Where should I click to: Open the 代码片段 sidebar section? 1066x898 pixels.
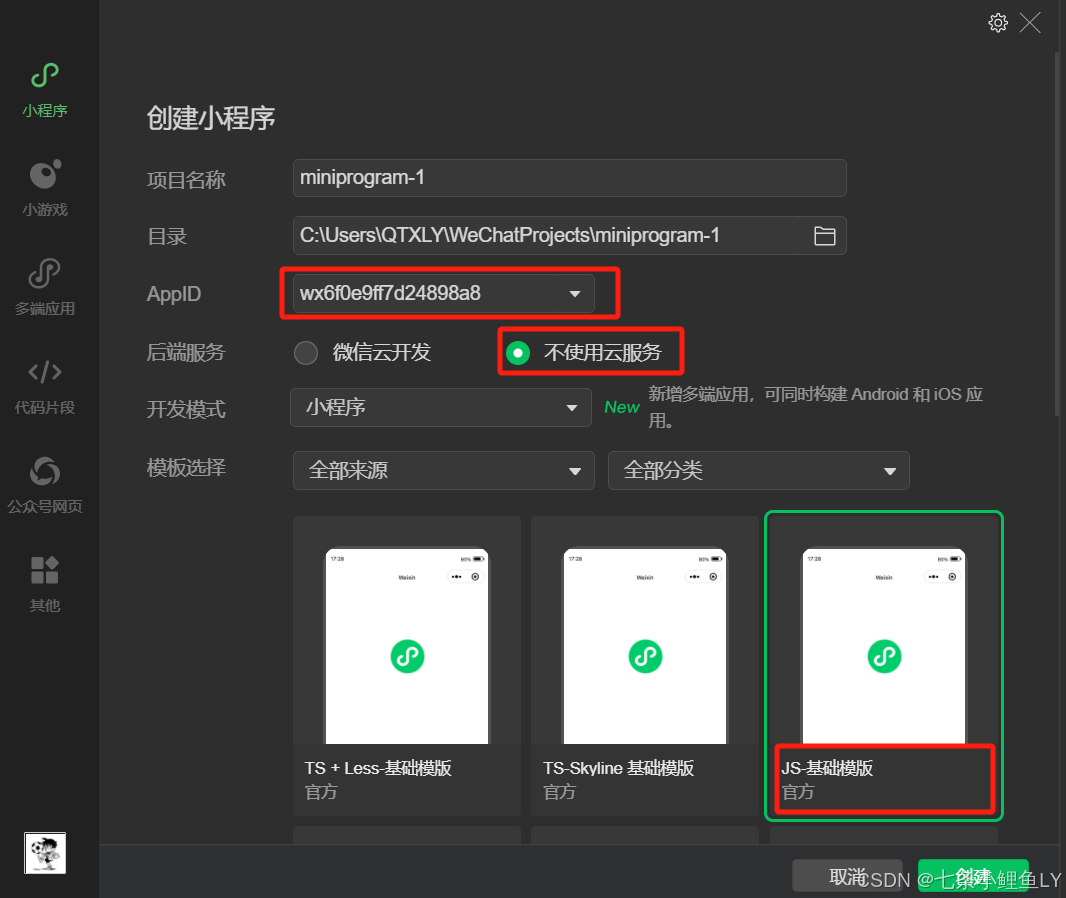coord(45,387)
